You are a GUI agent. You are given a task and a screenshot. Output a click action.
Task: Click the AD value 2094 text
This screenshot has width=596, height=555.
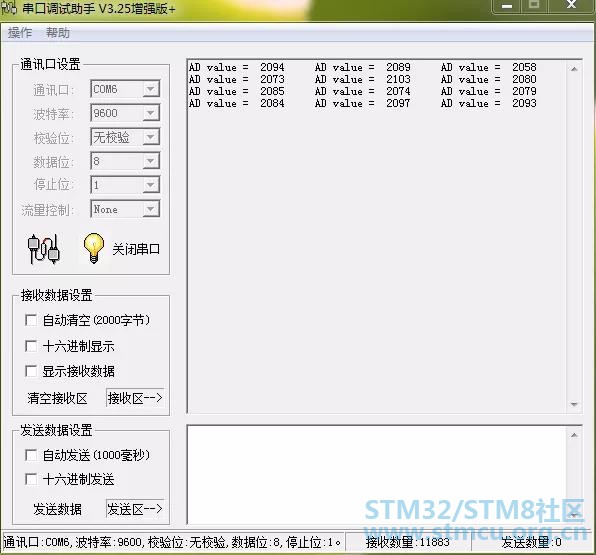[x=236, y=67]
